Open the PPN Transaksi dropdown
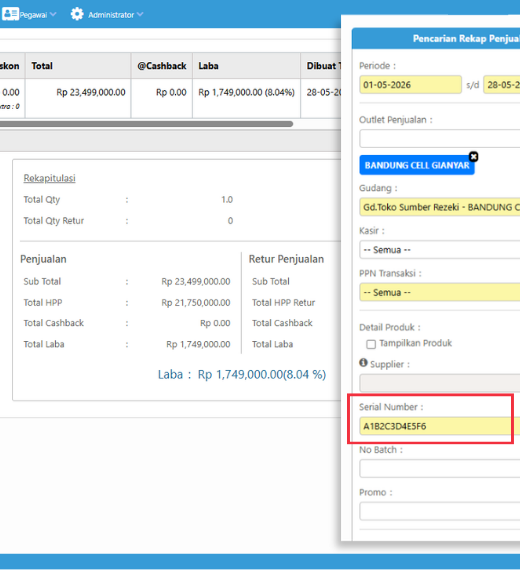This screenshot has width=520, height=570. tap(440, 292)
